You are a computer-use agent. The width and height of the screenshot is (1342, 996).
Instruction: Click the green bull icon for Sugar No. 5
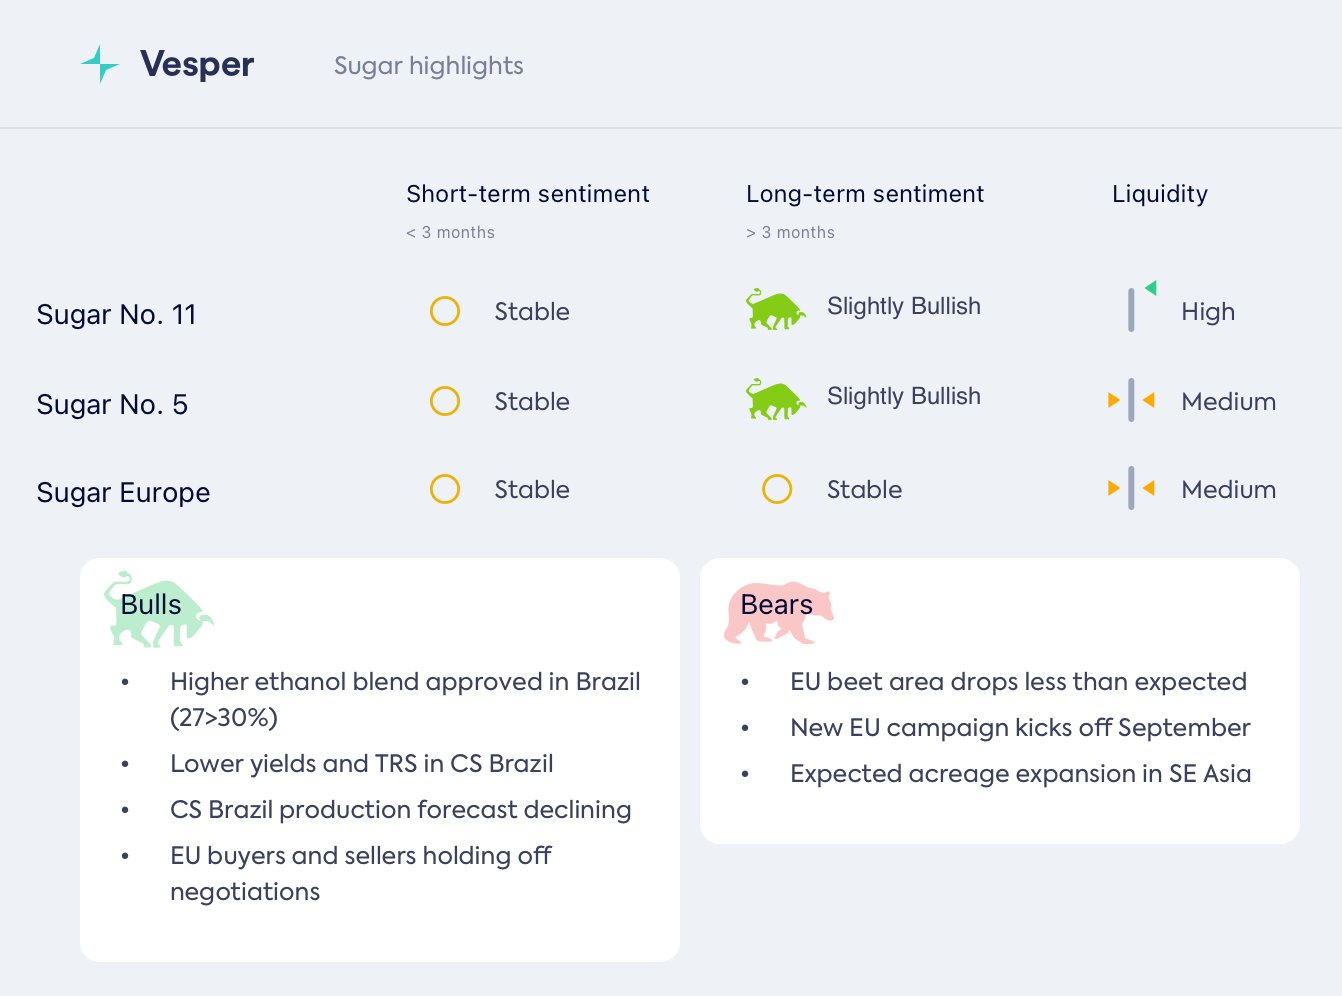click(775, 399)
